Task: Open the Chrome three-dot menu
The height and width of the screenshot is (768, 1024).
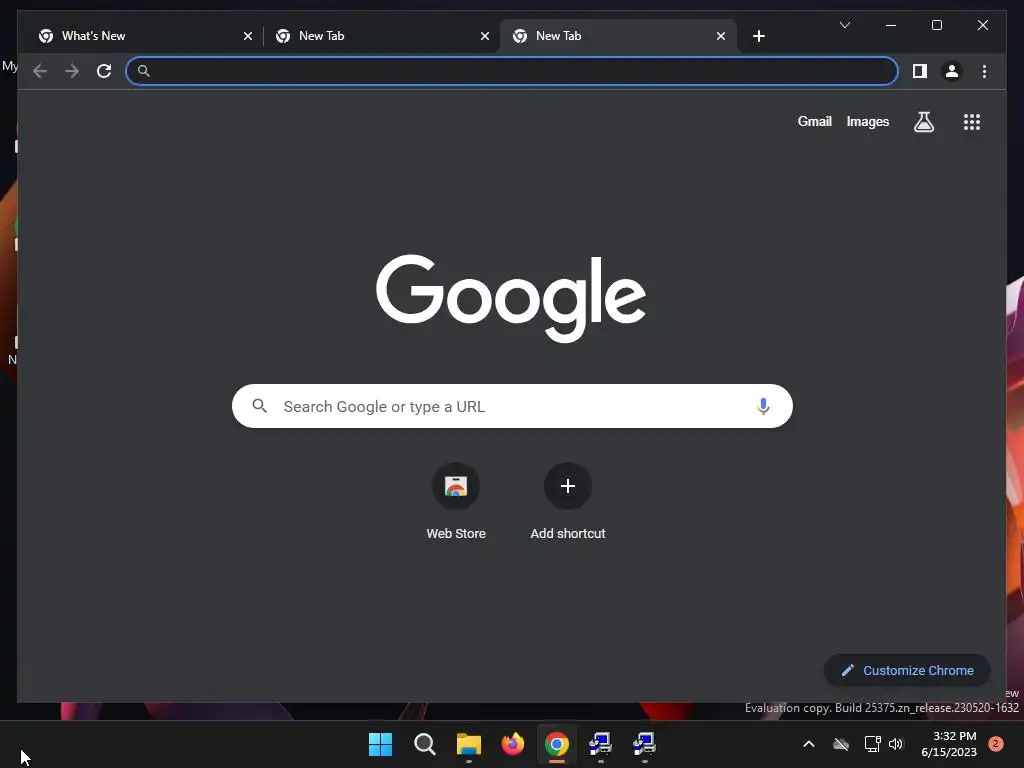Action: [x=984, y=71]
